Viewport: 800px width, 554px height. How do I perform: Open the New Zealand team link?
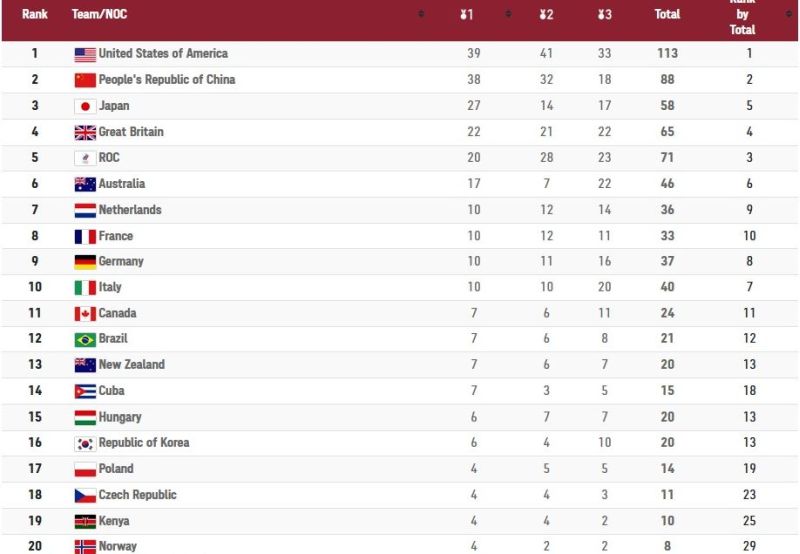pyautogui.click(x=131, y=365)
